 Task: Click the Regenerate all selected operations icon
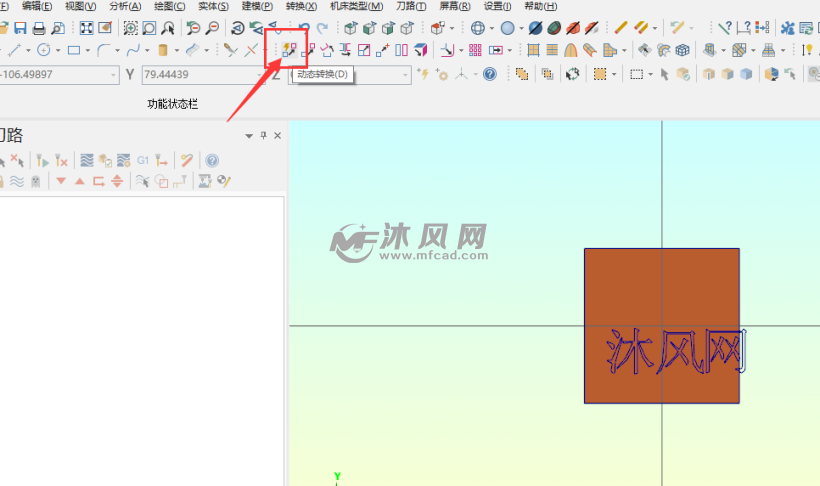43,161
